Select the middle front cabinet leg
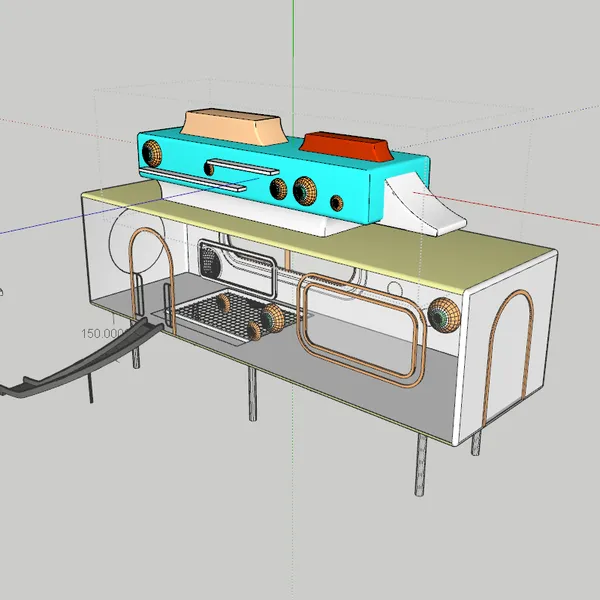Viewport: 600px width, 600px height. pos(252,394)
